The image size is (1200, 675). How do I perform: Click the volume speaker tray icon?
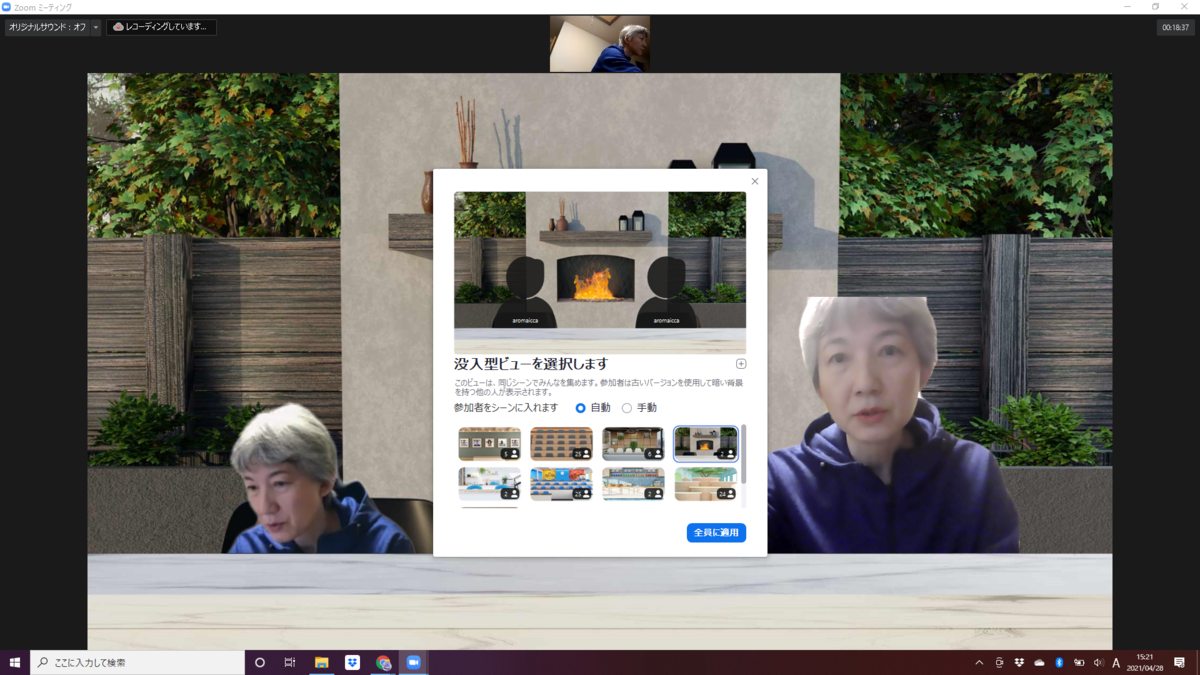(1098, 662)
